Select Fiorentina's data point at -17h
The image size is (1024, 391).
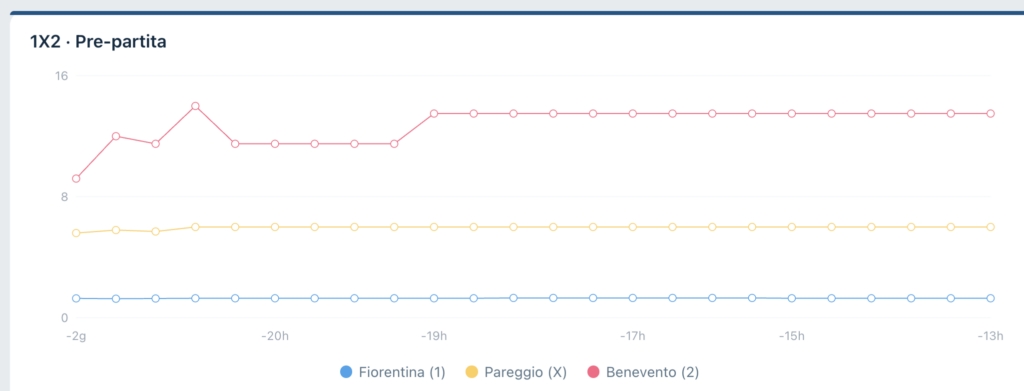click(x=632, y=298)
